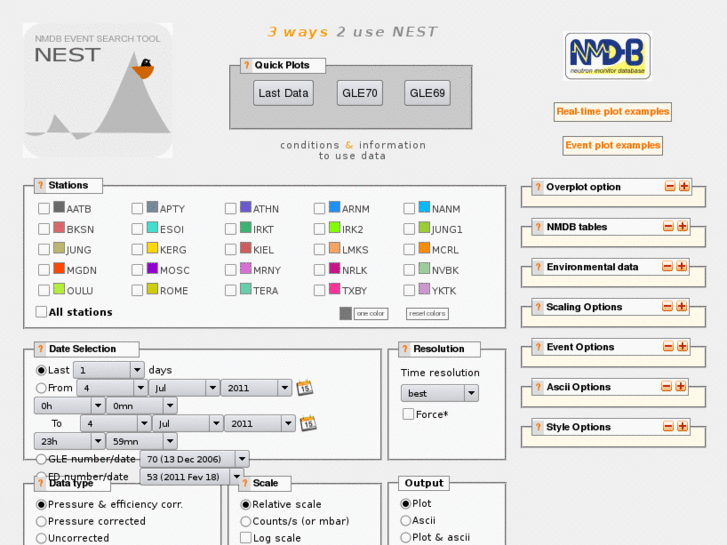The image size is (727, 545).
Task: Open Time resolution best dropdown
Action: tap(440, 393)
